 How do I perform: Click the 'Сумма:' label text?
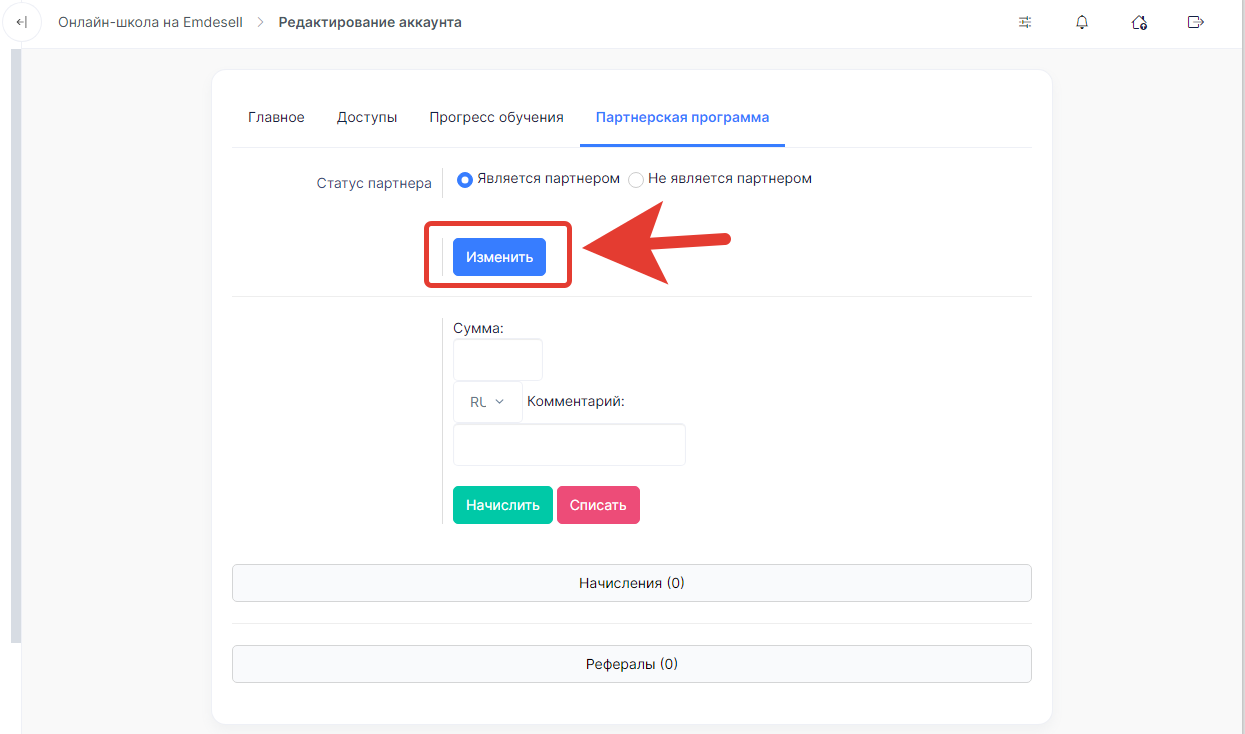click(x=479, y=328)
